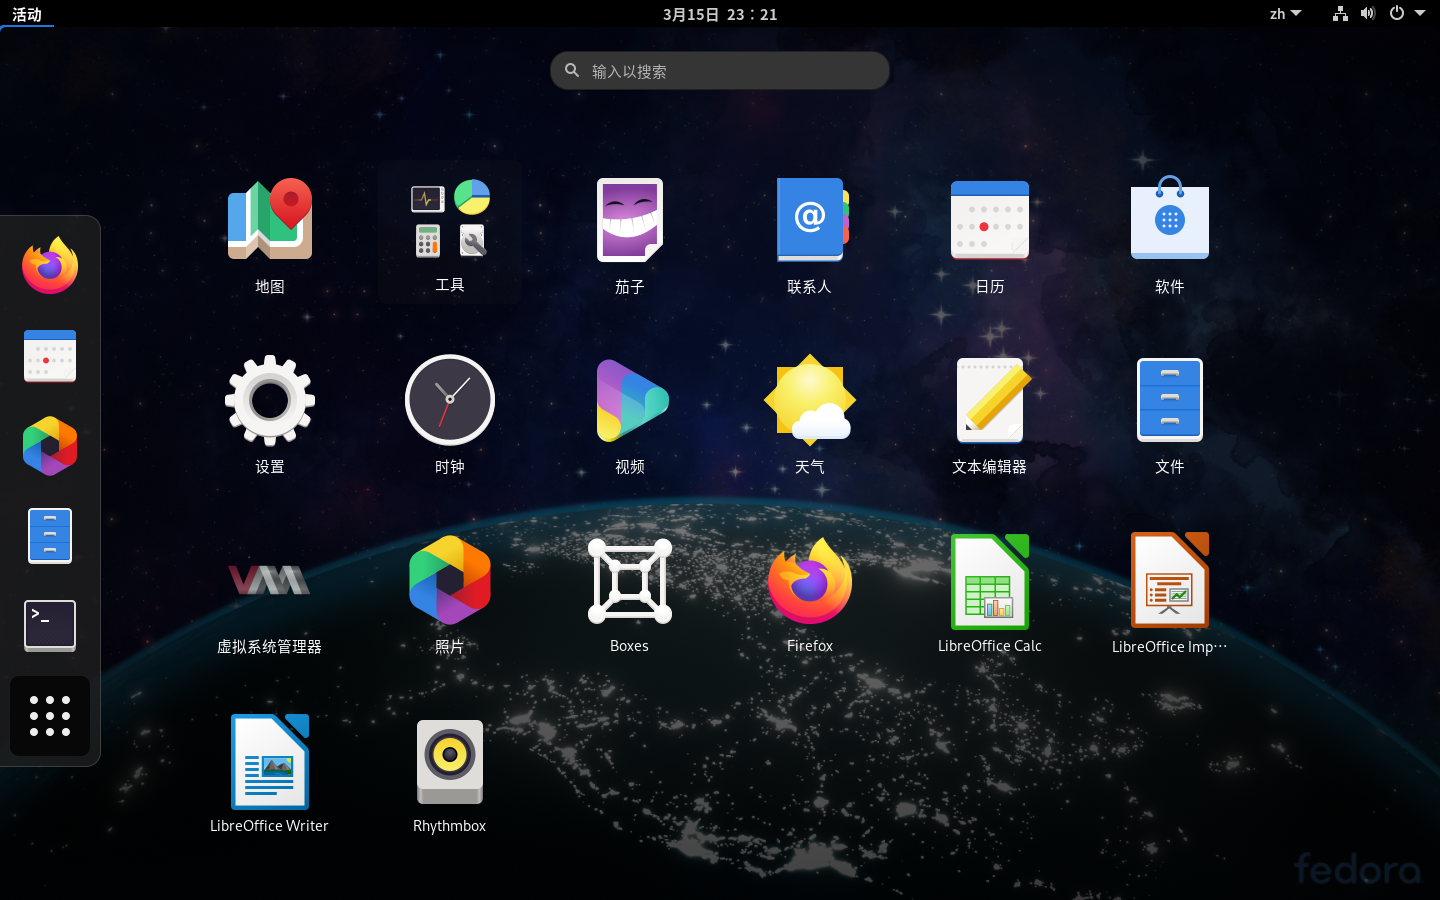Viewport: 1440px width, 900px height.
Task: Open Firefox from the app grid
Action: tap(810, 580)
